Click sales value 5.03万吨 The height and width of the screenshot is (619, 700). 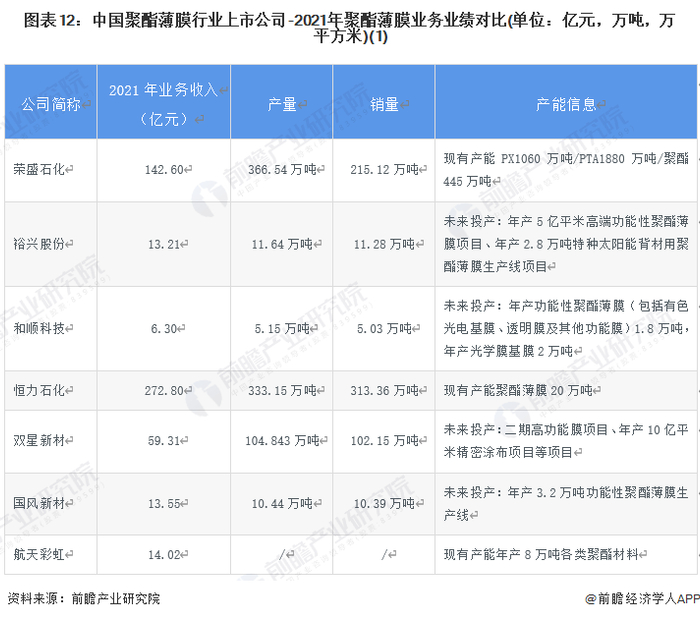tap(384, 328)
